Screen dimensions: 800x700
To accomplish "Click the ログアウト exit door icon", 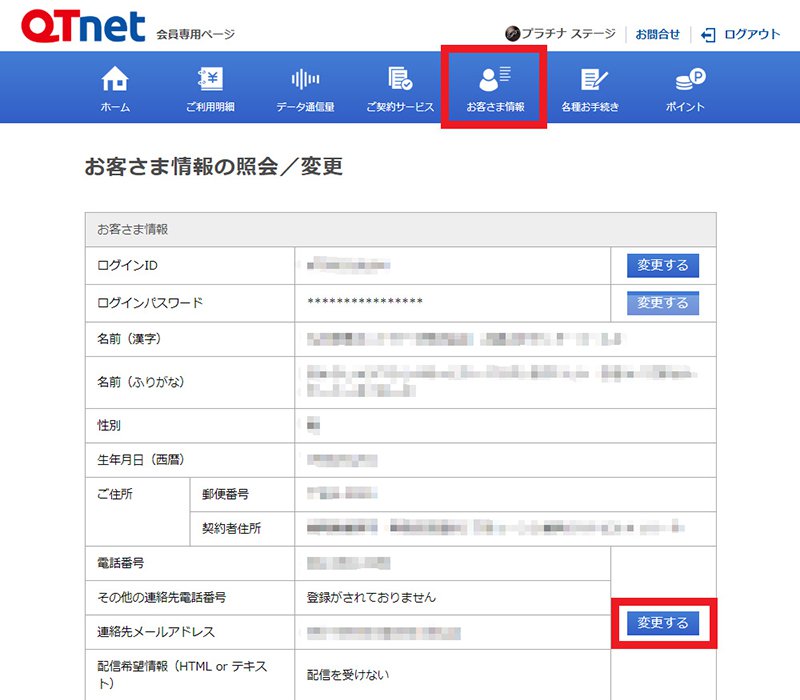I will pos(706,32).
